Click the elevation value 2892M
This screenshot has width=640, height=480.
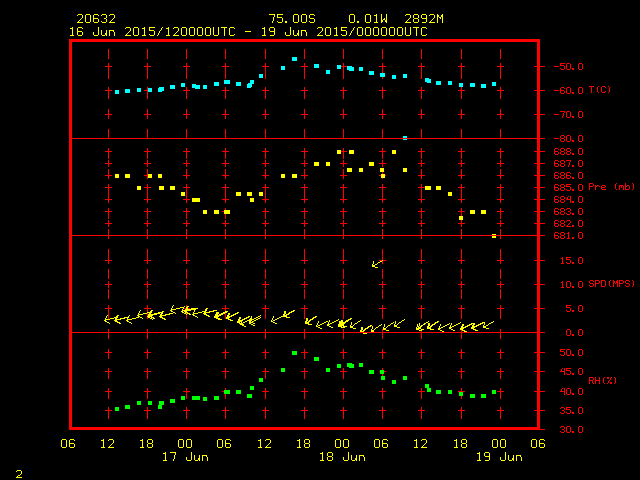[424, 19]
